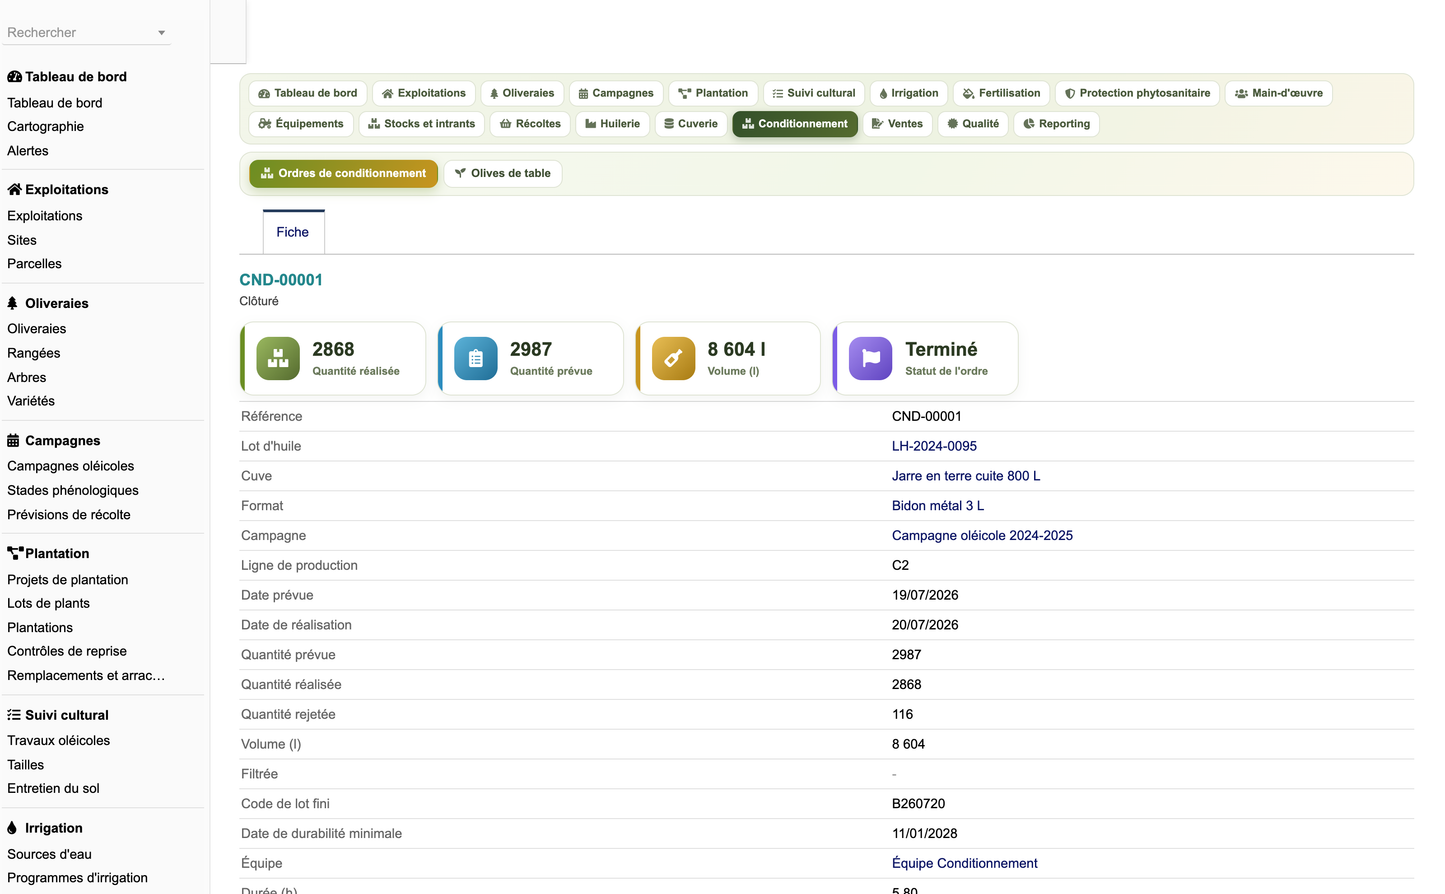Image resolution: width=1445 pixels, height=894 pixels.
Task: Click the Terminé status card
Action: [926, 358]
